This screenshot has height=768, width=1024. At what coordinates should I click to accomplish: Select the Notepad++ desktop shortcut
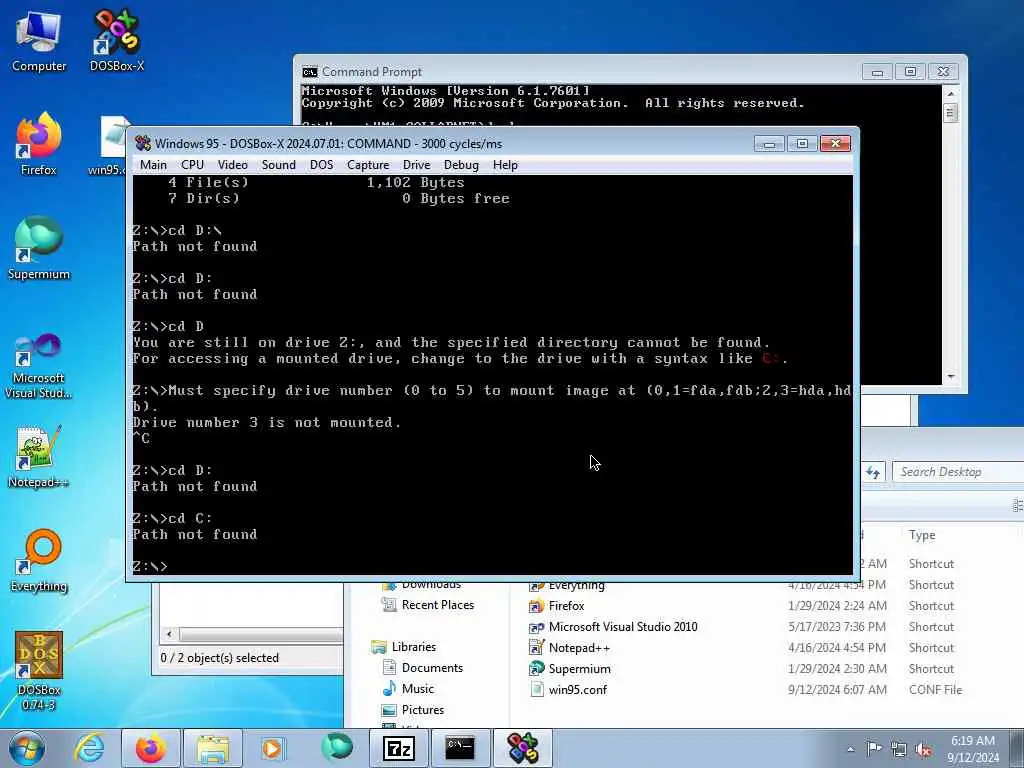39,457
